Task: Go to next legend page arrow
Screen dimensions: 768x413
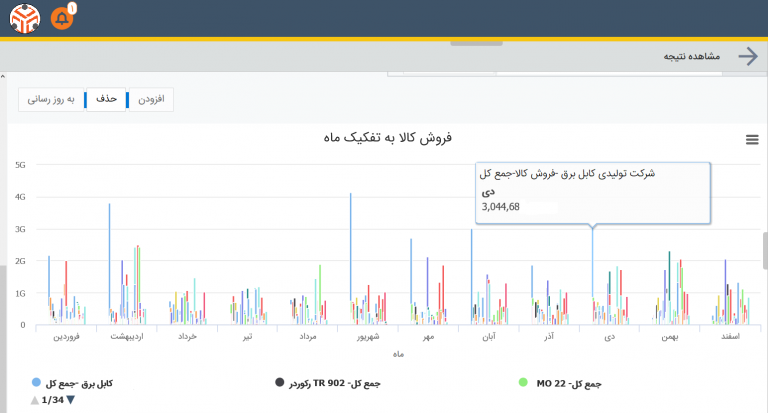Action: pyautogui.click(x=71, y=400)
